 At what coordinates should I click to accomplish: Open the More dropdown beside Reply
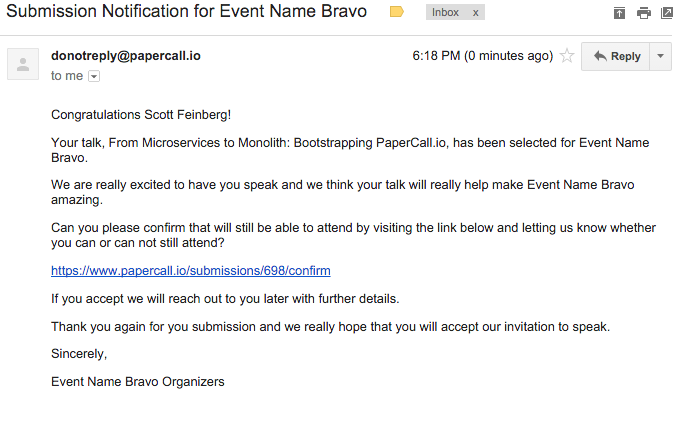point(660,56)
